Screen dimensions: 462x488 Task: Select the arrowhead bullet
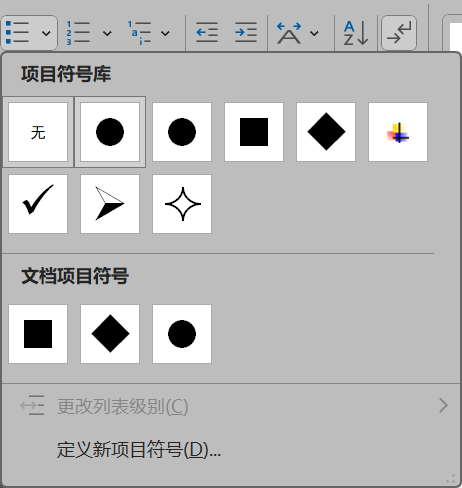[110, 204]
